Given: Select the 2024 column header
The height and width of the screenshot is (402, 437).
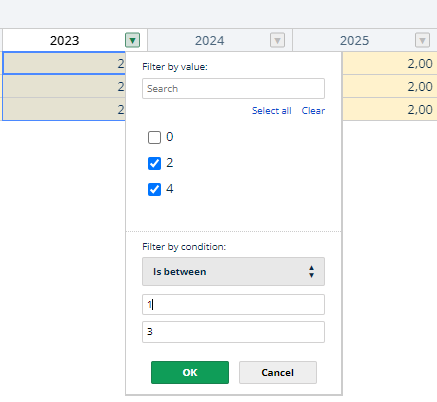Looking at the screenshot, I should click(209, 41).
